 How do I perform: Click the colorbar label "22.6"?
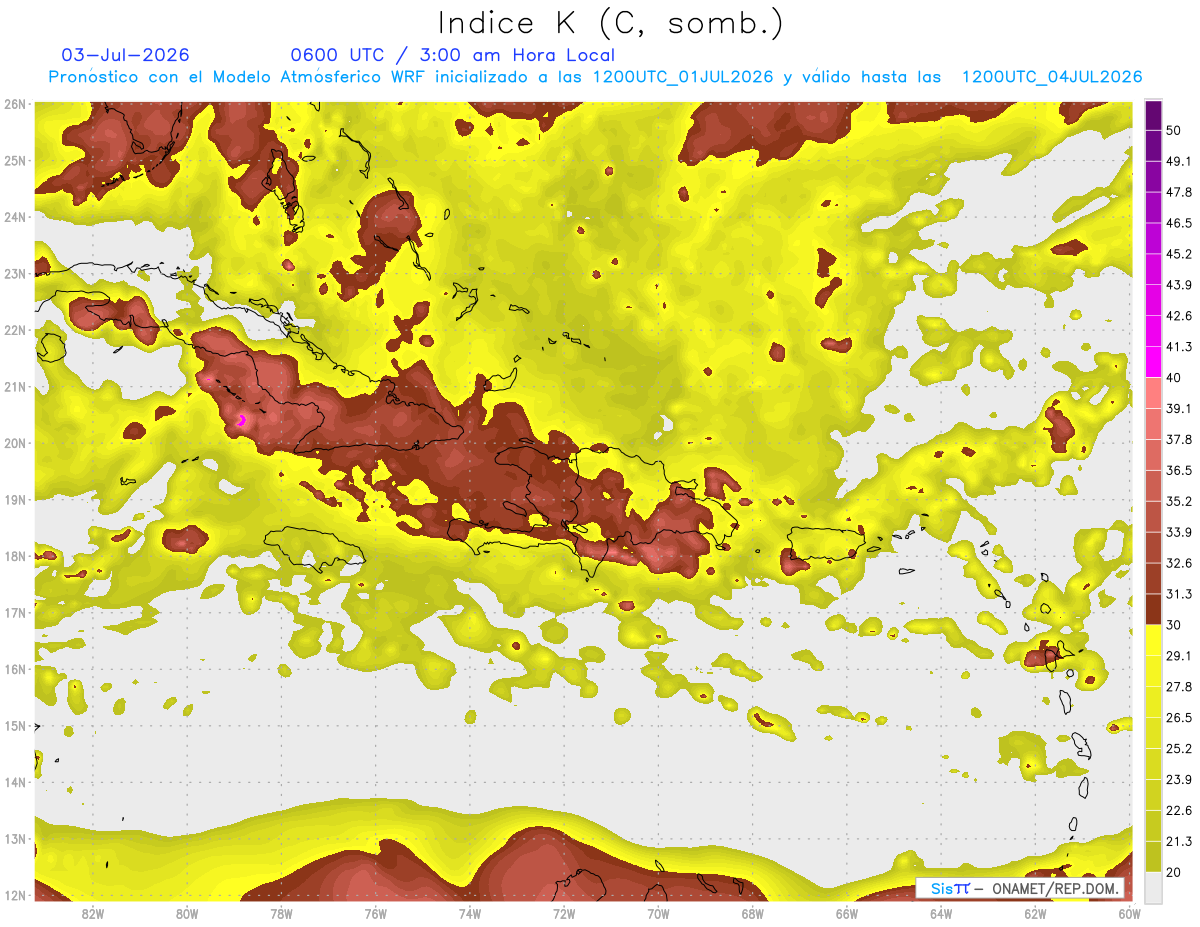pos(1179,810)
